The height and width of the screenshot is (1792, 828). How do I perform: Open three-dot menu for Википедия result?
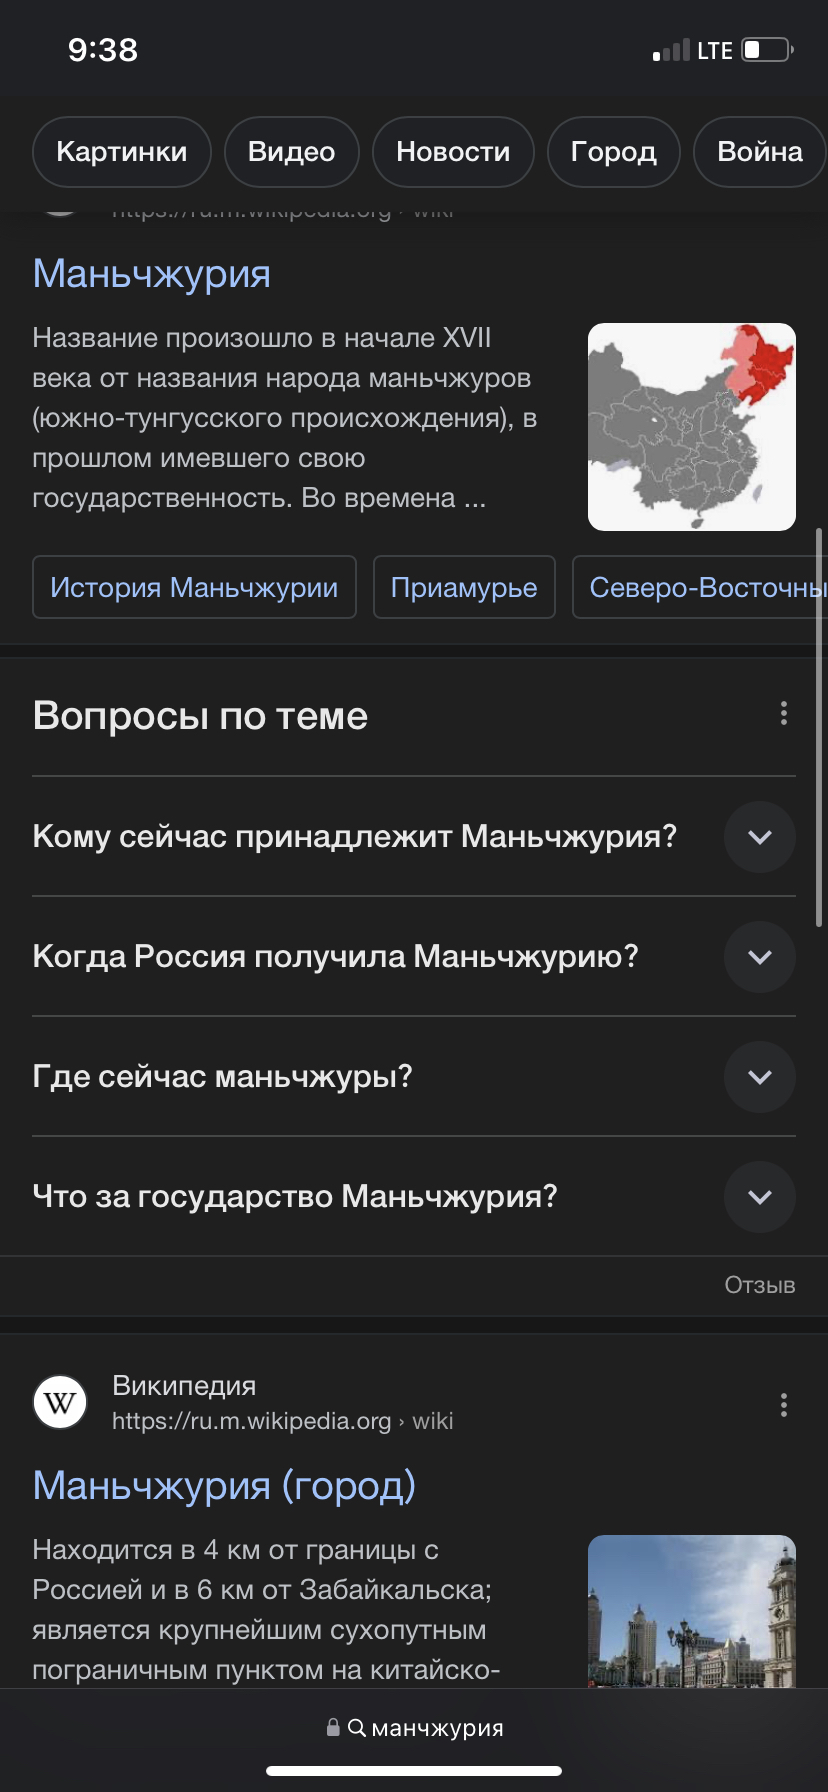pyautogui.click(x=783, y=1405)
